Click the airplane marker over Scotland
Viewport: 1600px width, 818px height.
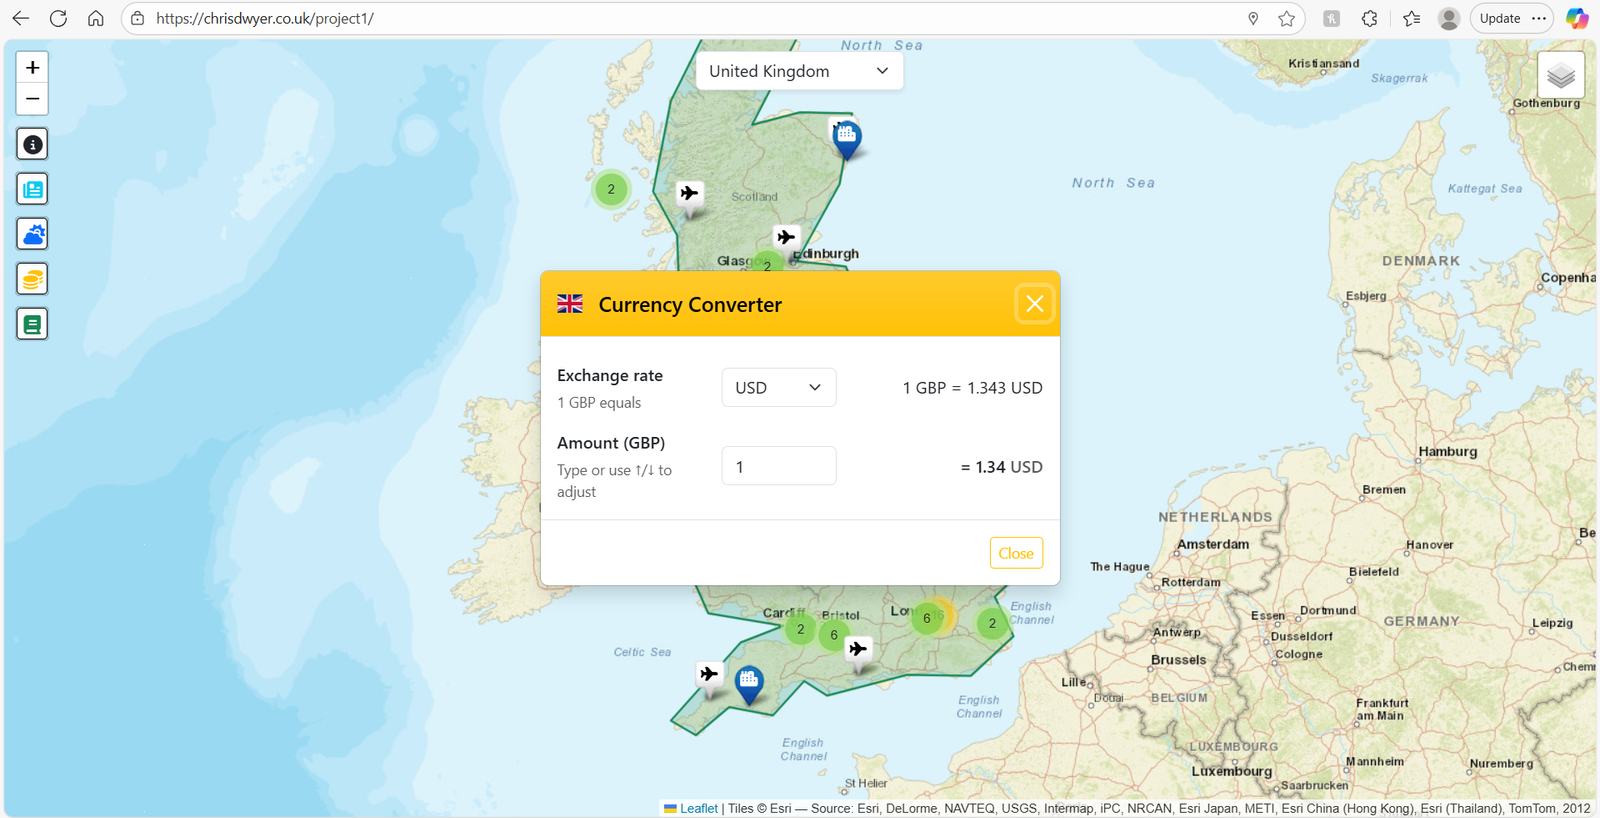tap(689, 193)
